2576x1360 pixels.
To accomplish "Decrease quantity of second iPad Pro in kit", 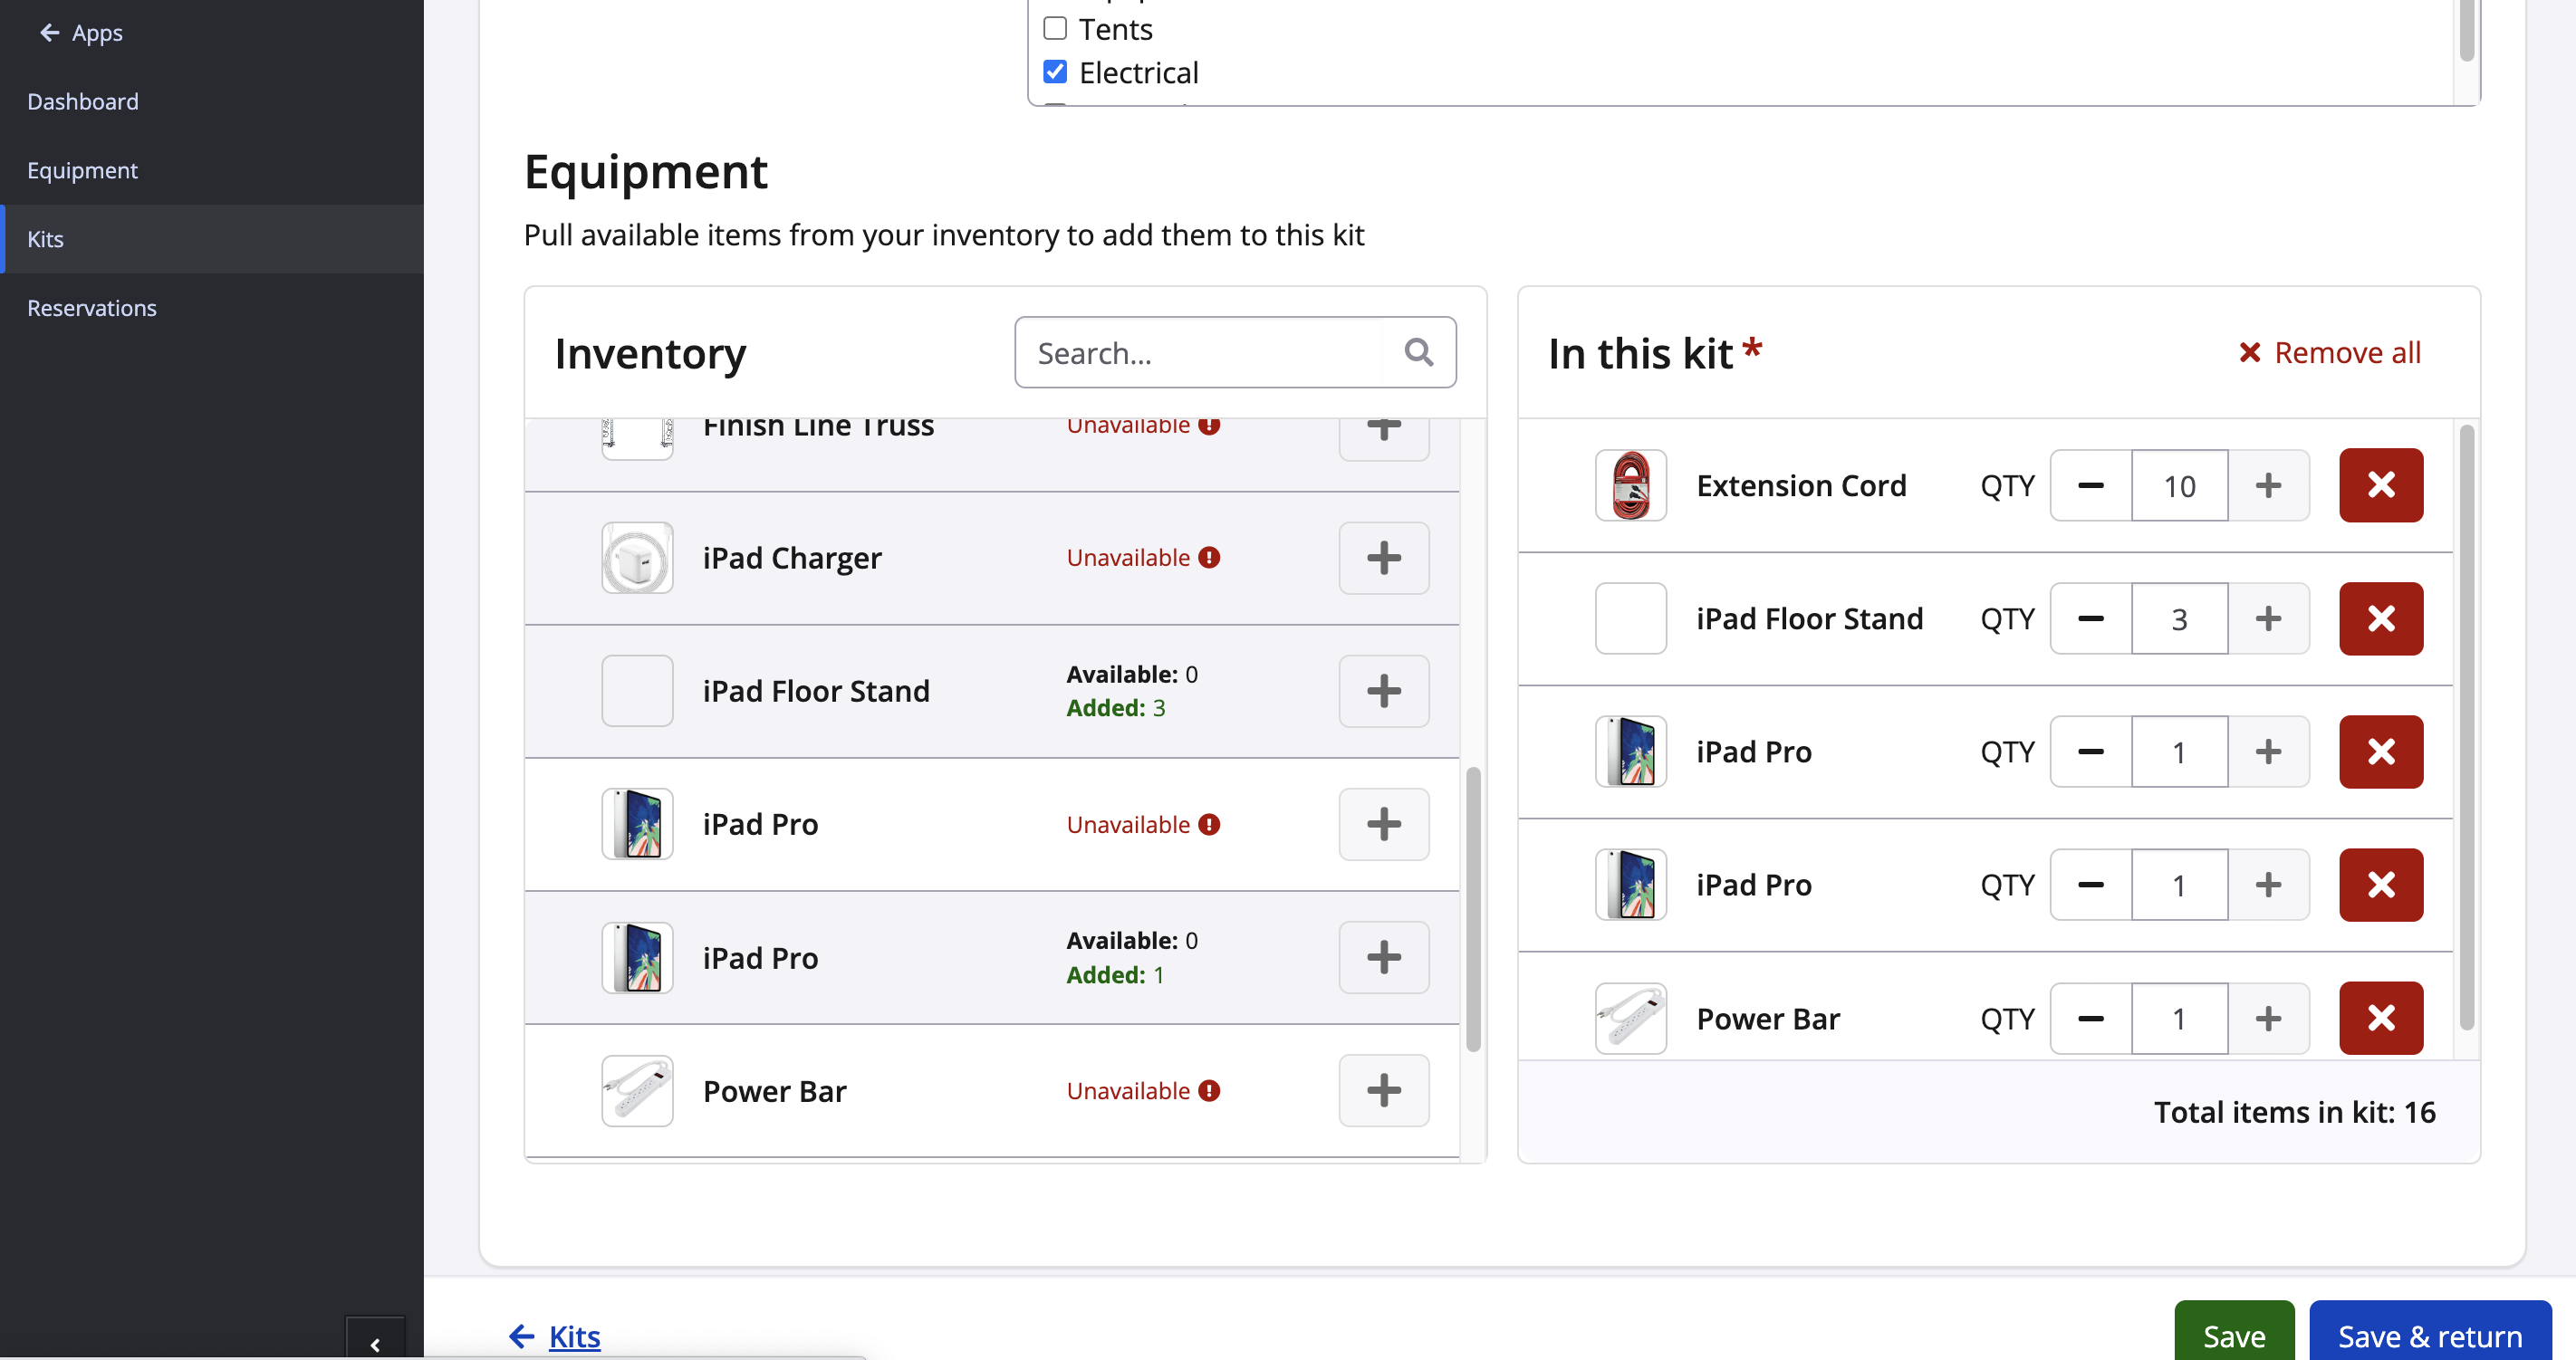I will click(2091, 885).
